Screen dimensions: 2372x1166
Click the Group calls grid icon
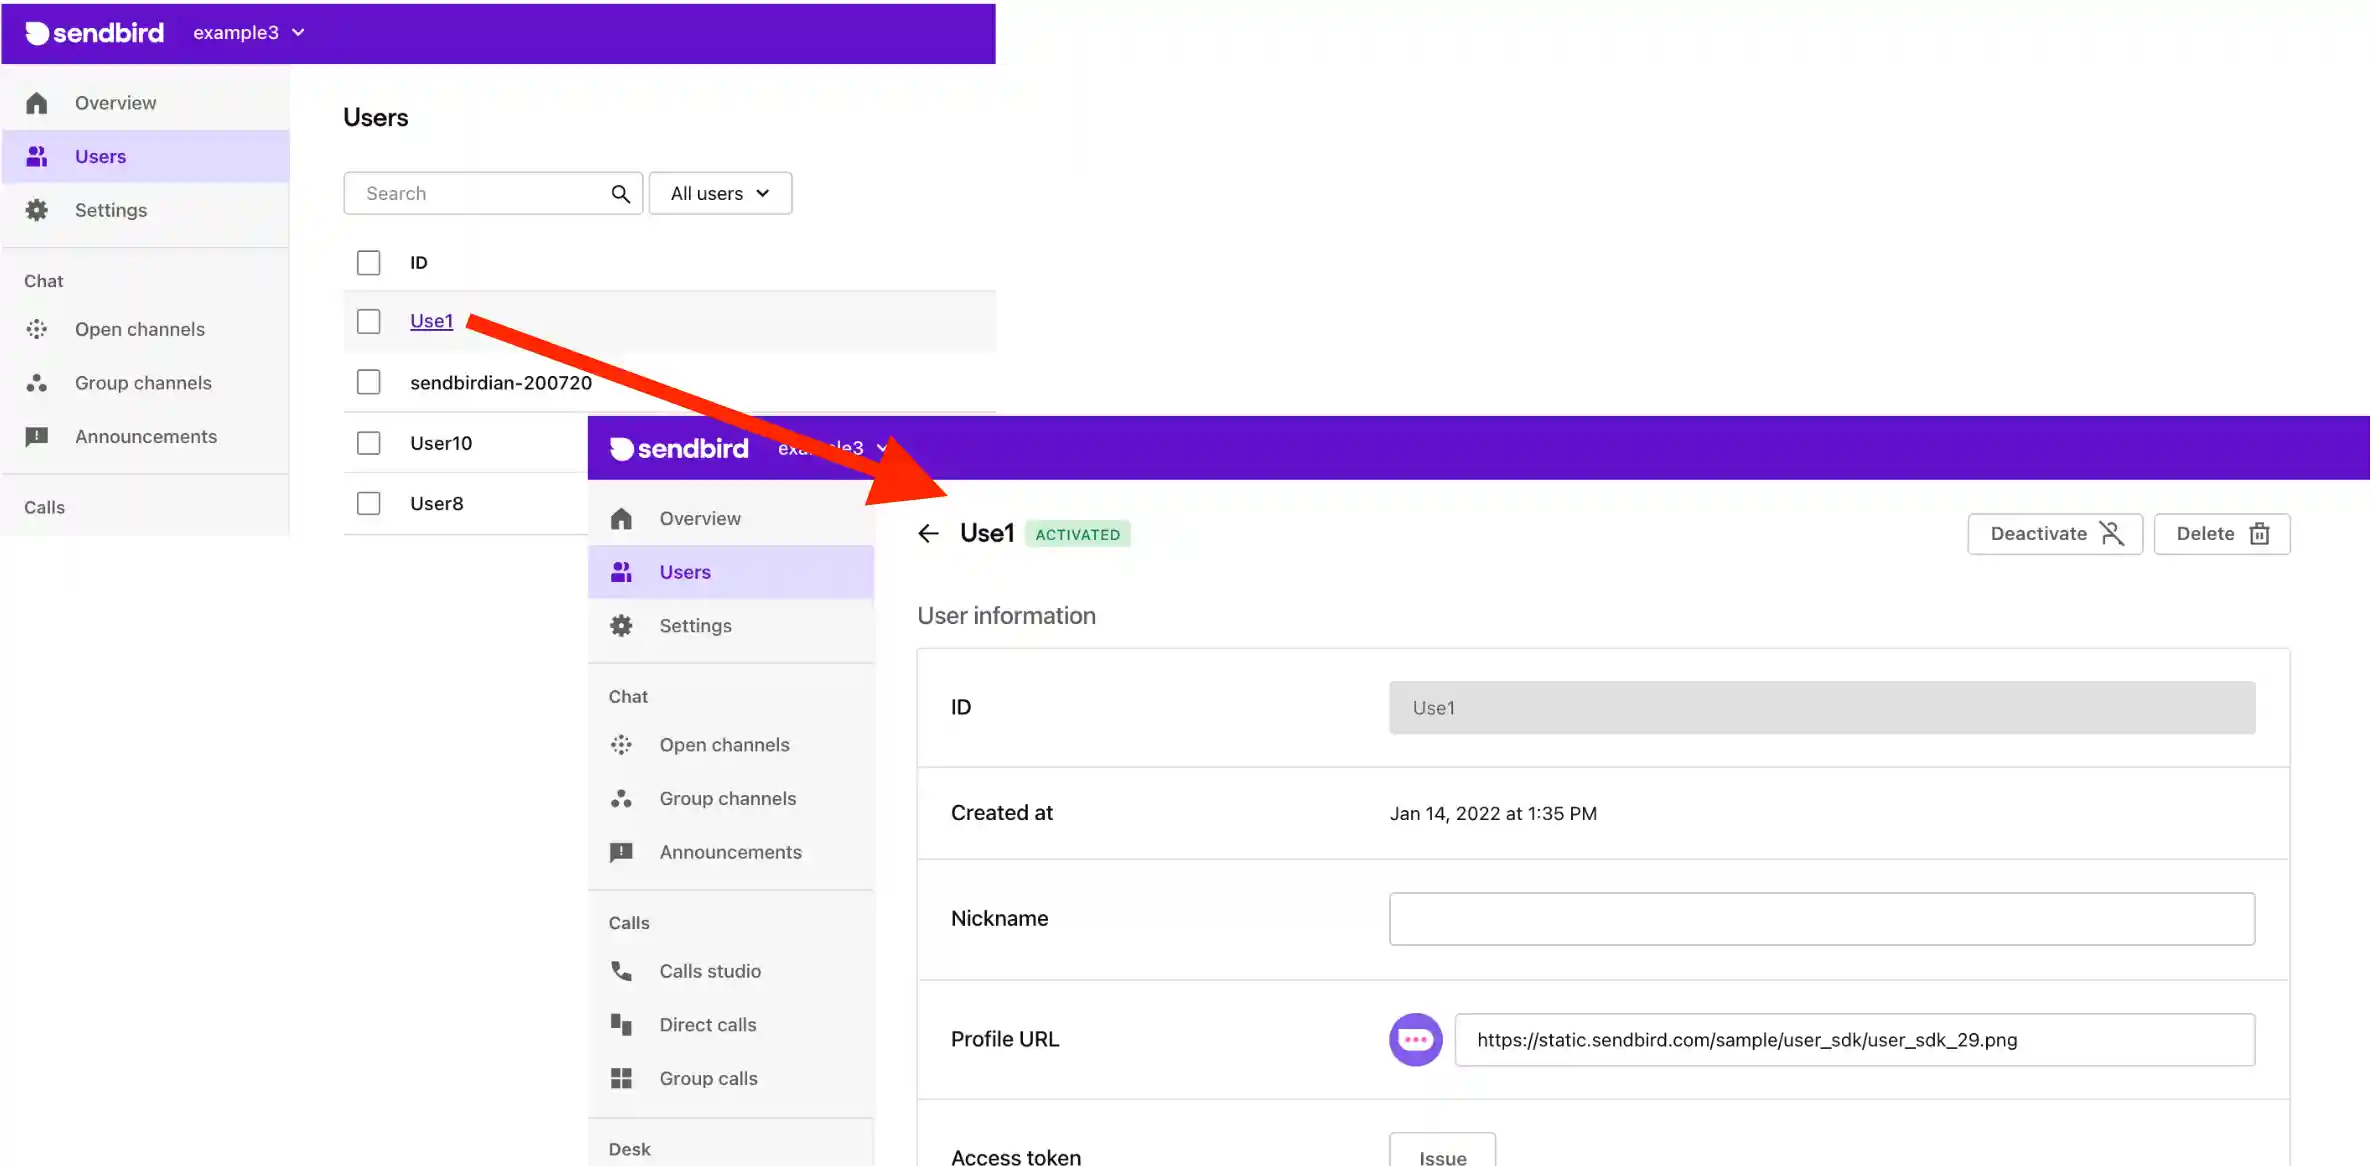621,1078
